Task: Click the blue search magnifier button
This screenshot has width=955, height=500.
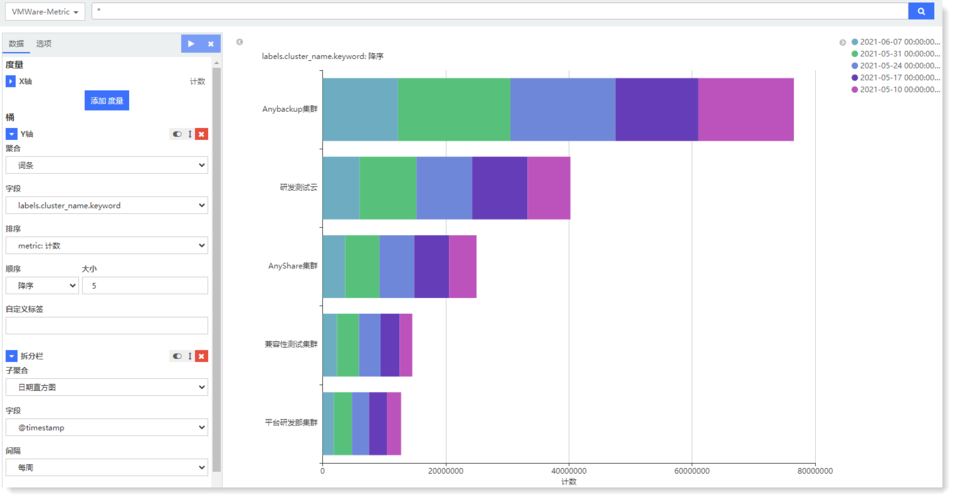Action: [x=920, y=11]
